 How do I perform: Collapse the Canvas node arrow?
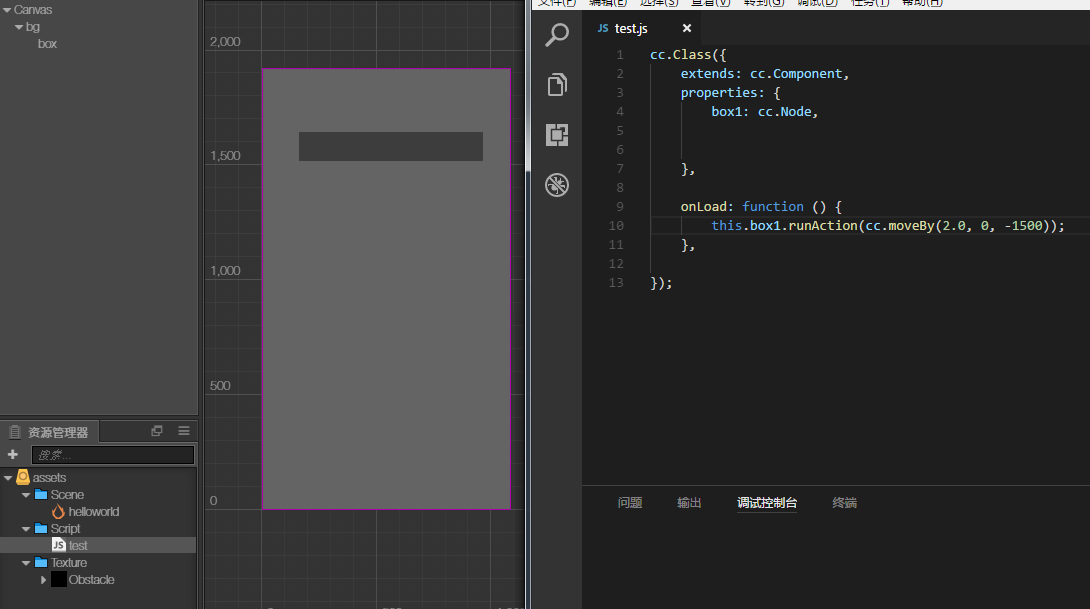tap(7, 10)
